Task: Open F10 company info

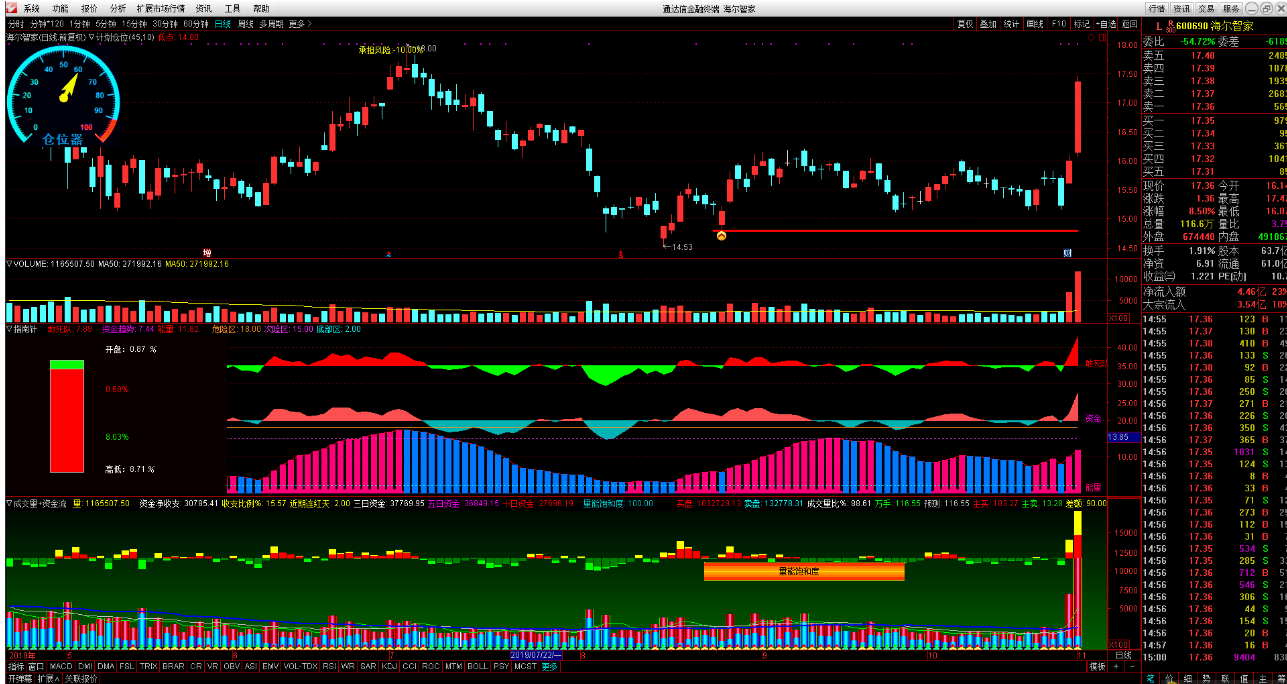Action: pos(1059,24)
